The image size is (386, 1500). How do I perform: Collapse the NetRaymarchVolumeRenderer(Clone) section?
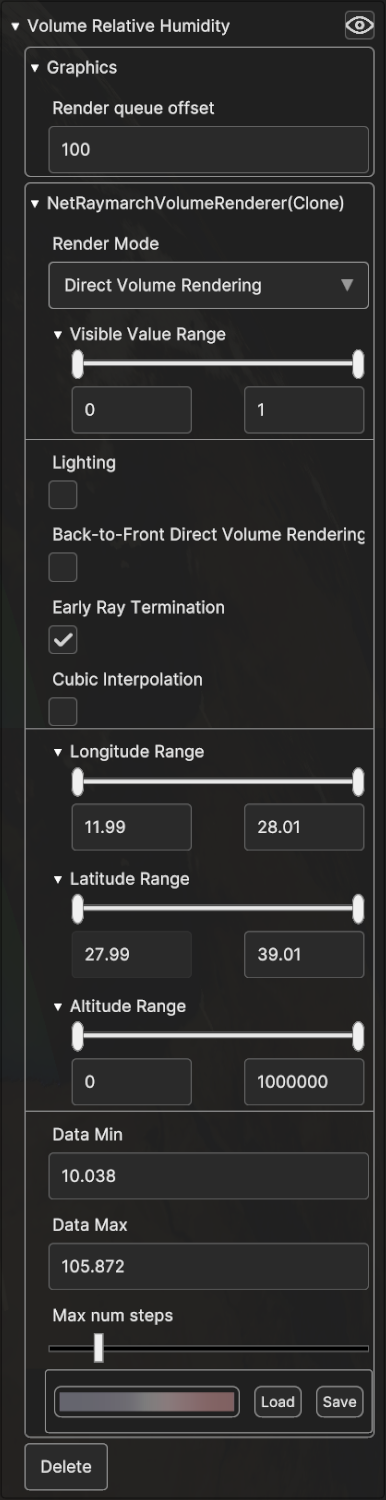[x=35, y=204]
